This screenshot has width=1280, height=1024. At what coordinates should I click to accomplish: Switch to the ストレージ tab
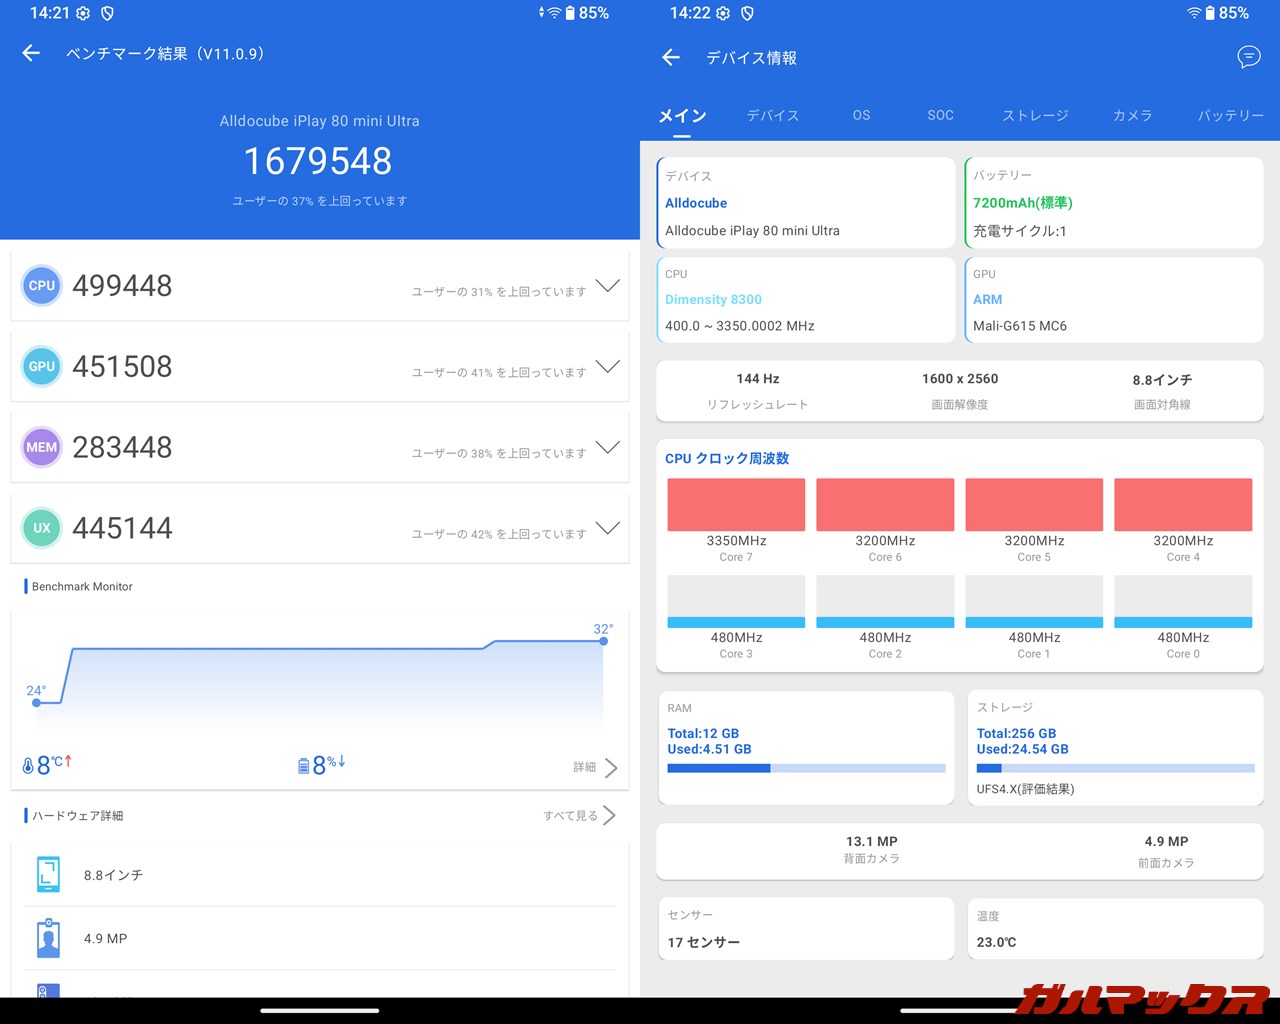(x=1035, y=116)
